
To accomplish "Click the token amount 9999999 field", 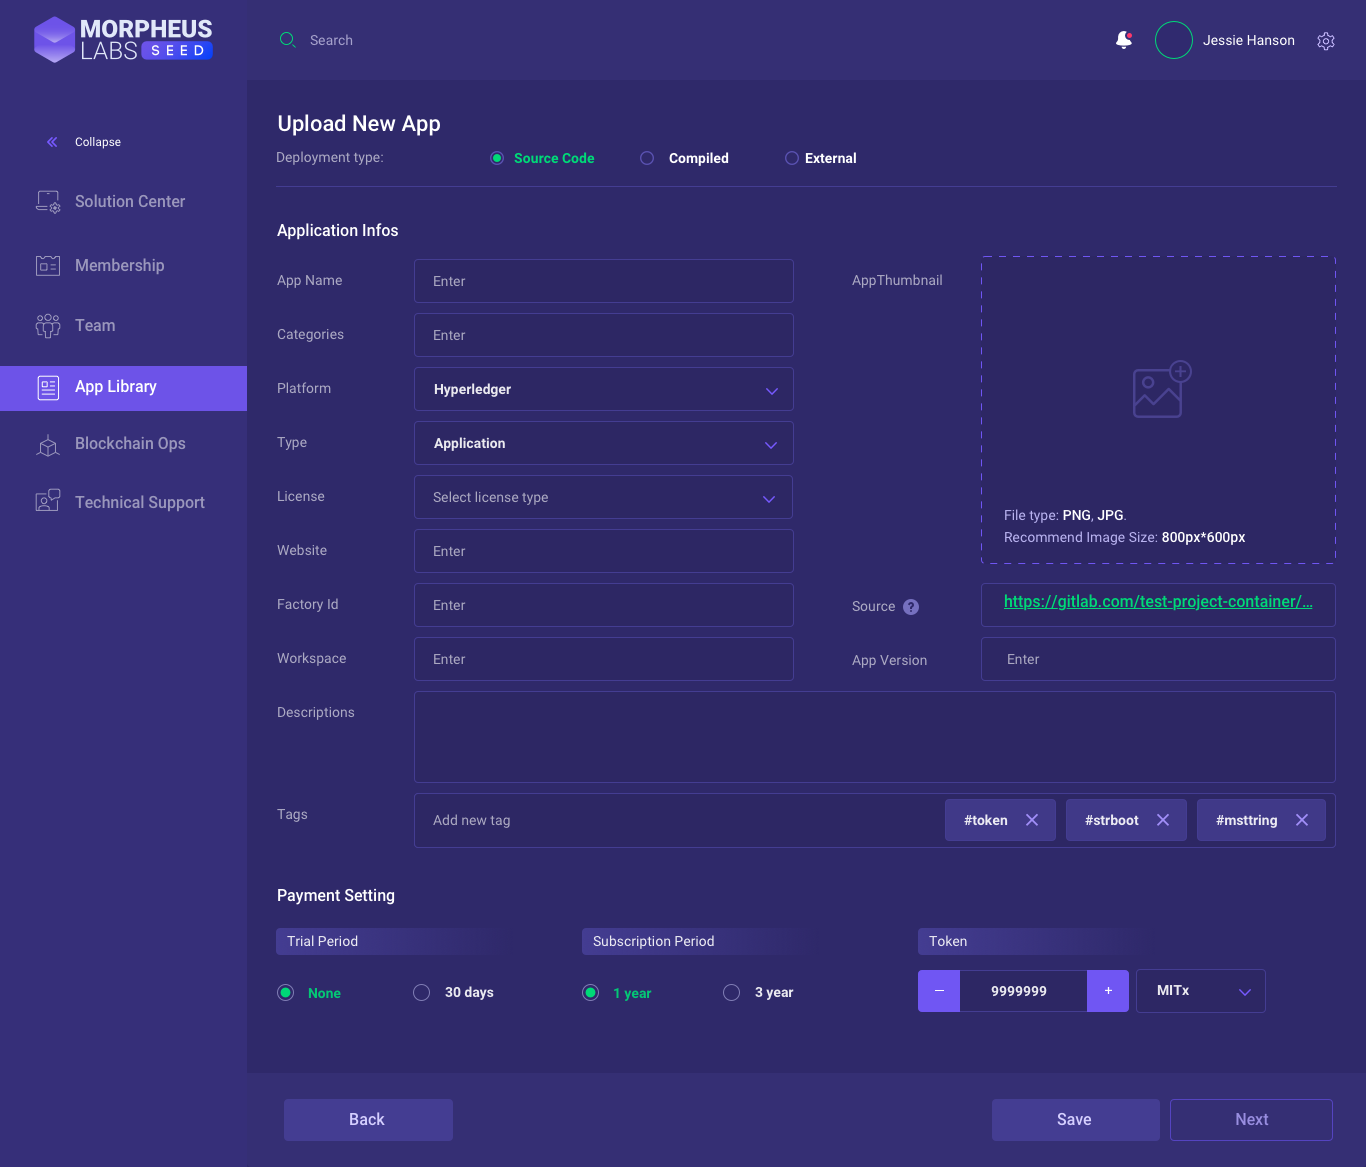I will (1023, 991).
